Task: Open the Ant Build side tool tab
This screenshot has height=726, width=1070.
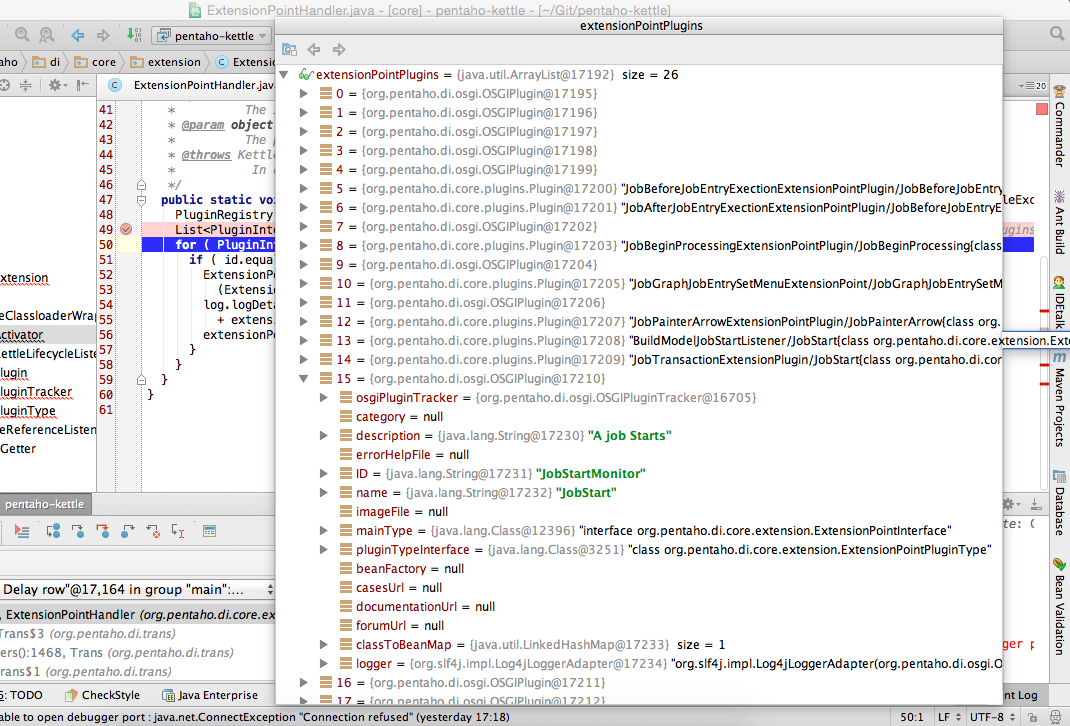Action: [1059, 222]
